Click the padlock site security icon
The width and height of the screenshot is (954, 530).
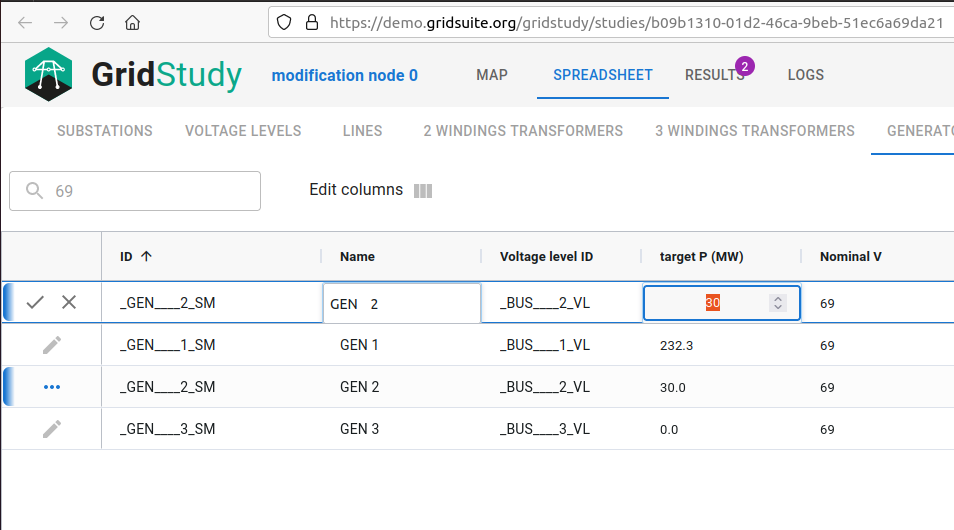pyautogui.click(x=312, y=23)
